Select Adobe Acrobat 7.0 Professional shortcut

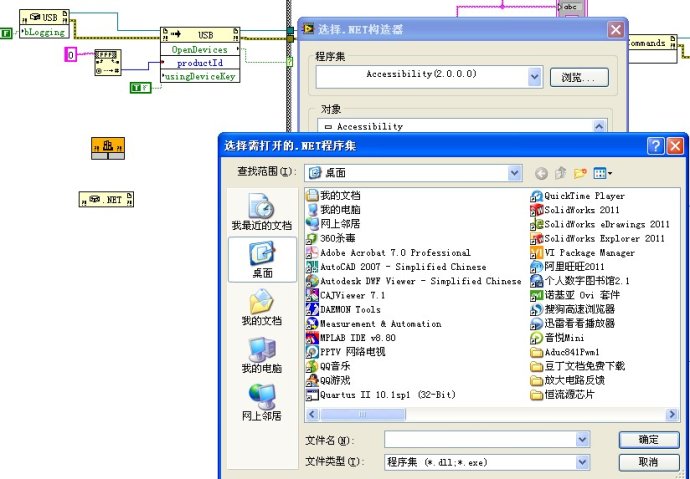[x=389, y=252]
